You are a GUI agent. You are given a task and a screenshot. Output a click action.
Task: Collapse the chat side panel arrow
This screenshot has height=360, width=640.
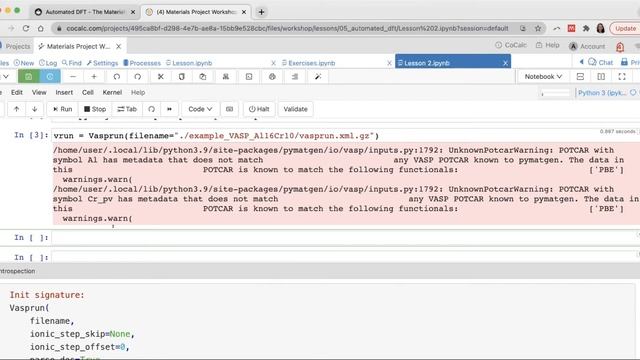581,62
